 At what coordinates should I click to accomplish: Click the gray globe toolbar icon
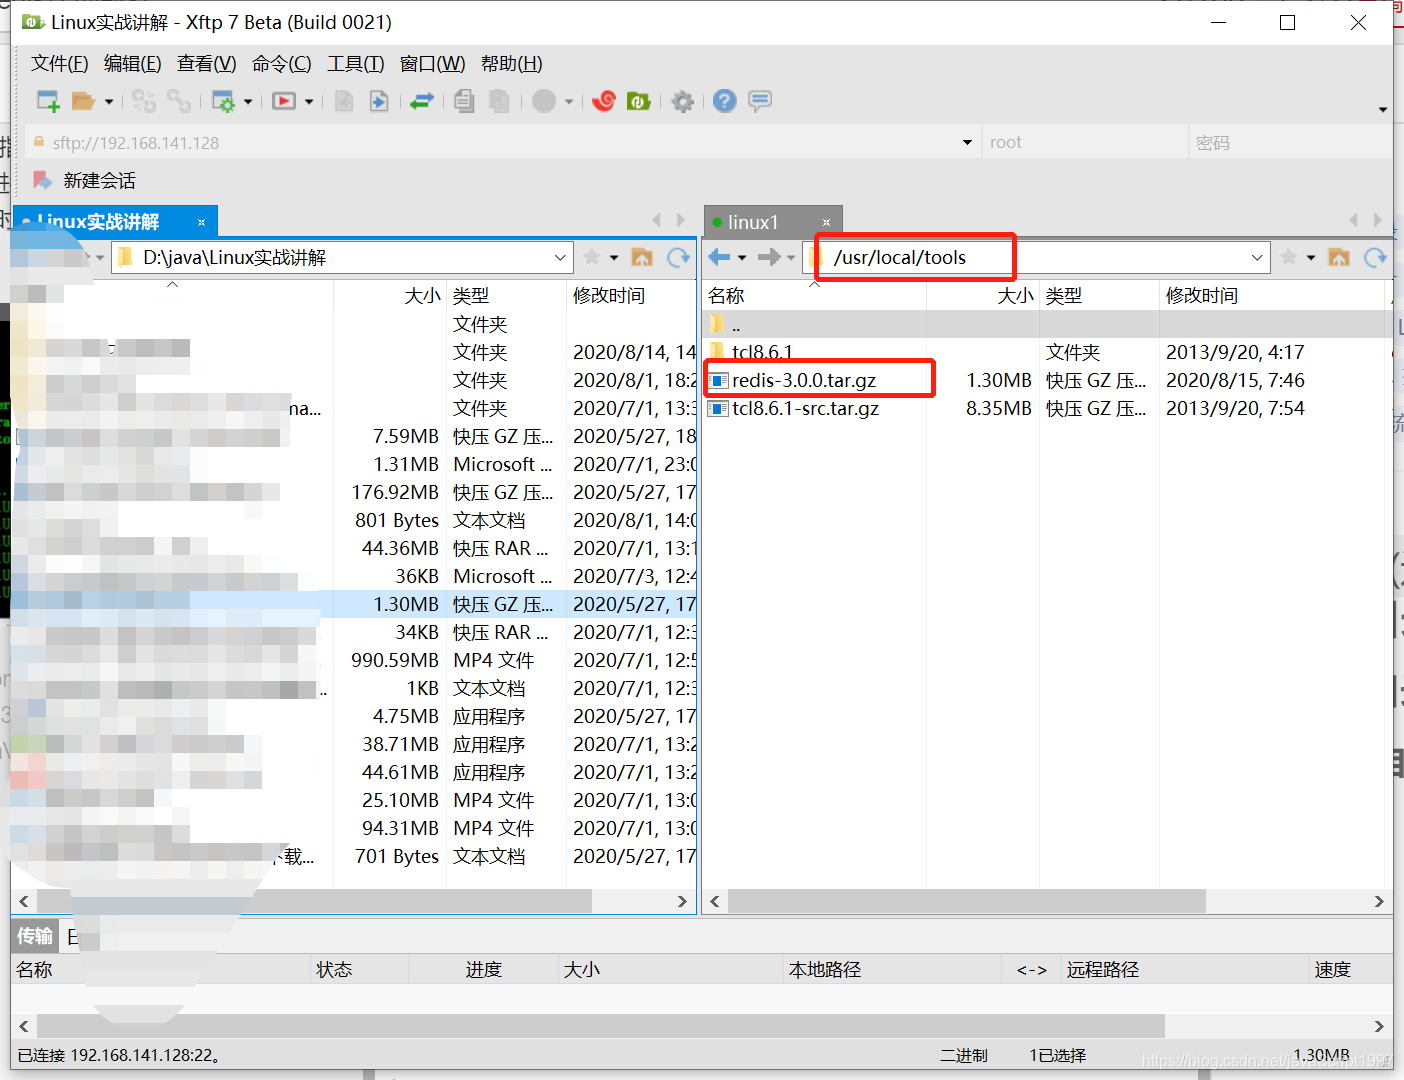[x=544, y=101]
